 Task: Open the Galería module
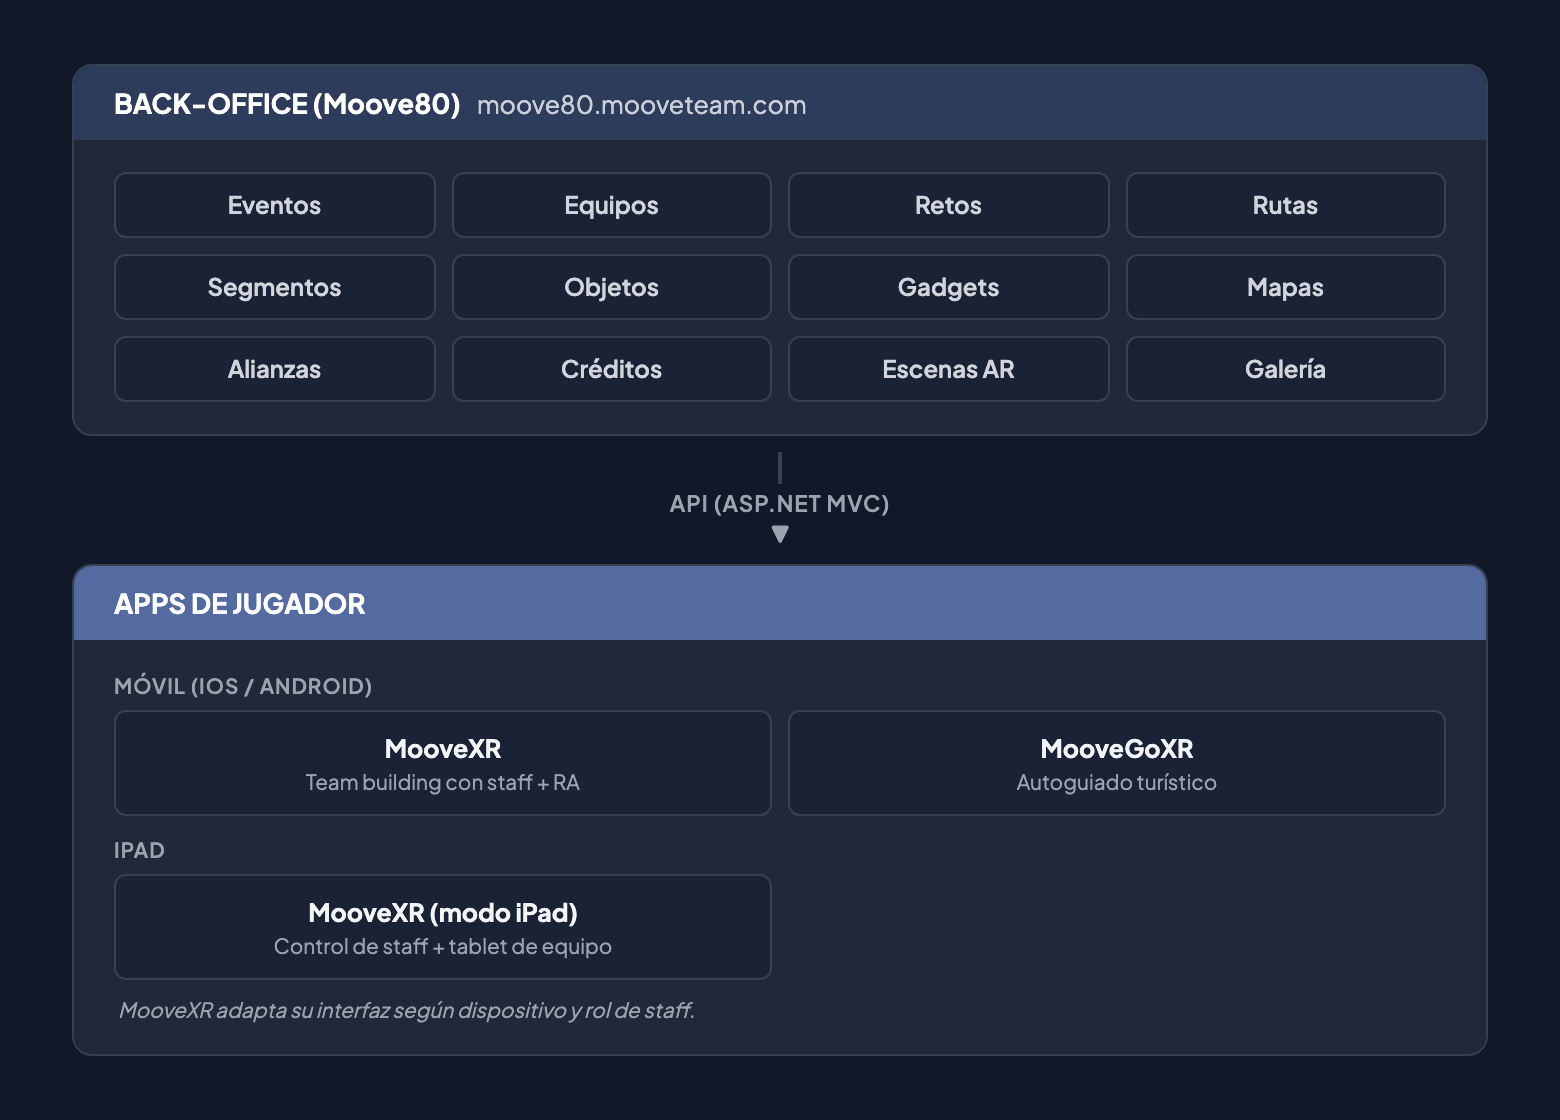[1285, 369]
